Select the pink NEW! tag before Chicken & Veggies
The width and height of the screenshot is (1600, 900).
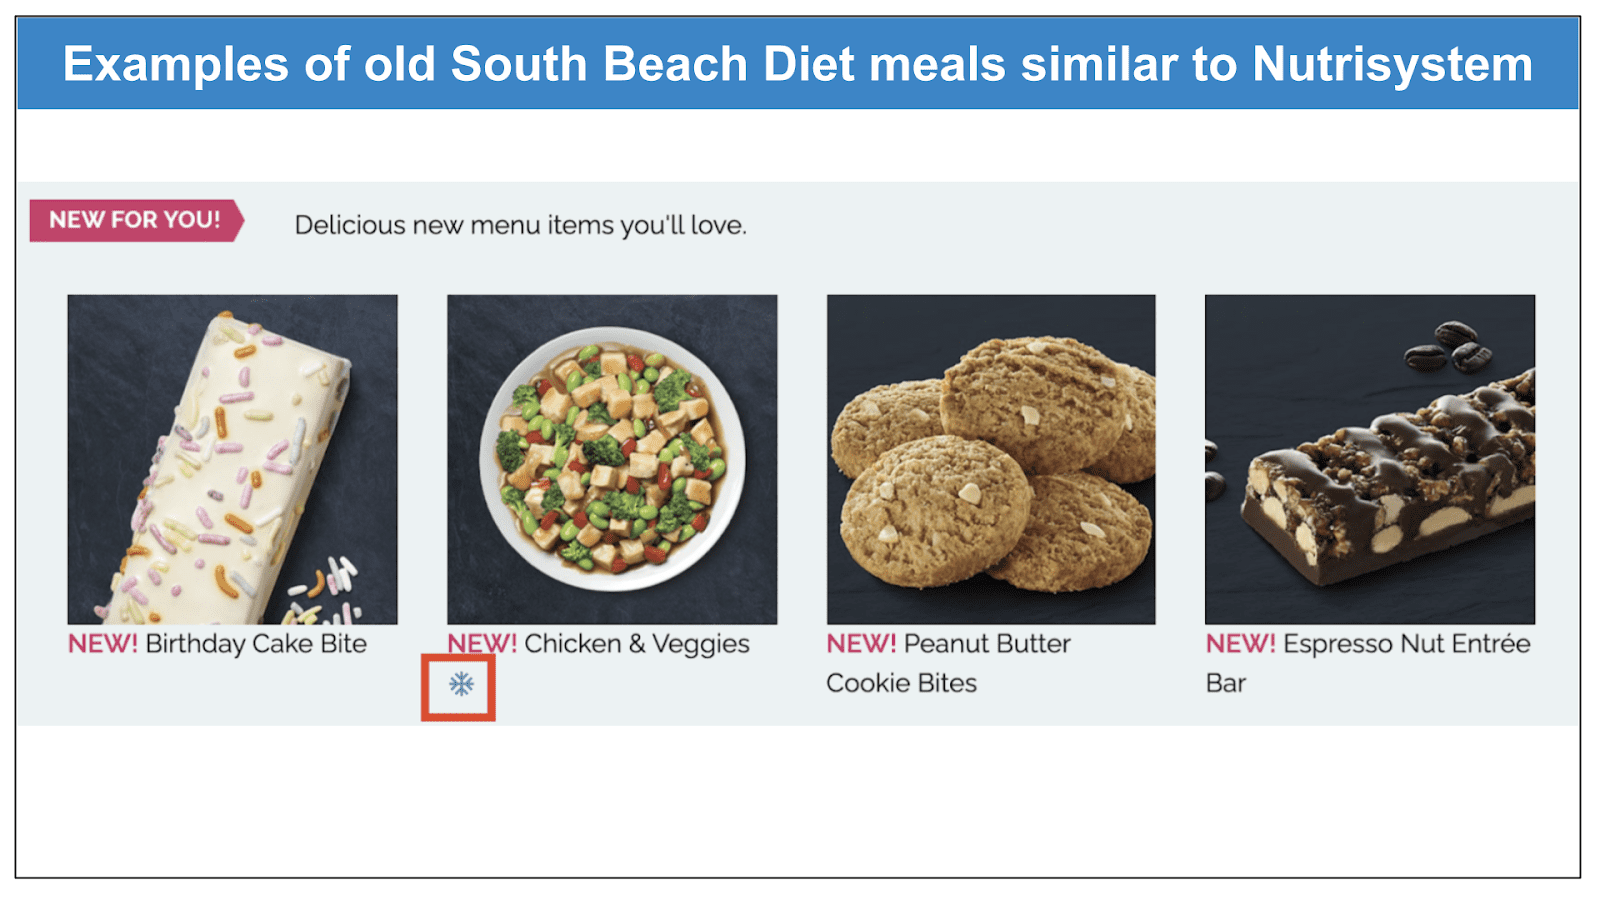coord(482,643)
